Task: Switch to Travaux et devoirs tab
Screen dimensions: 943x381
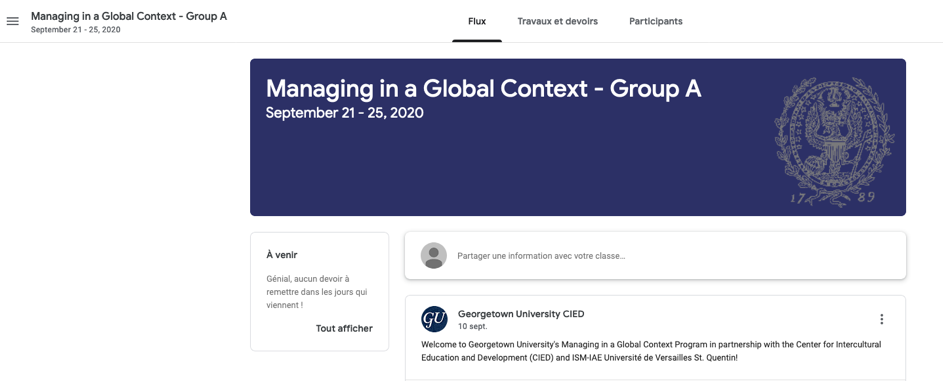Action: pos(558,22)
